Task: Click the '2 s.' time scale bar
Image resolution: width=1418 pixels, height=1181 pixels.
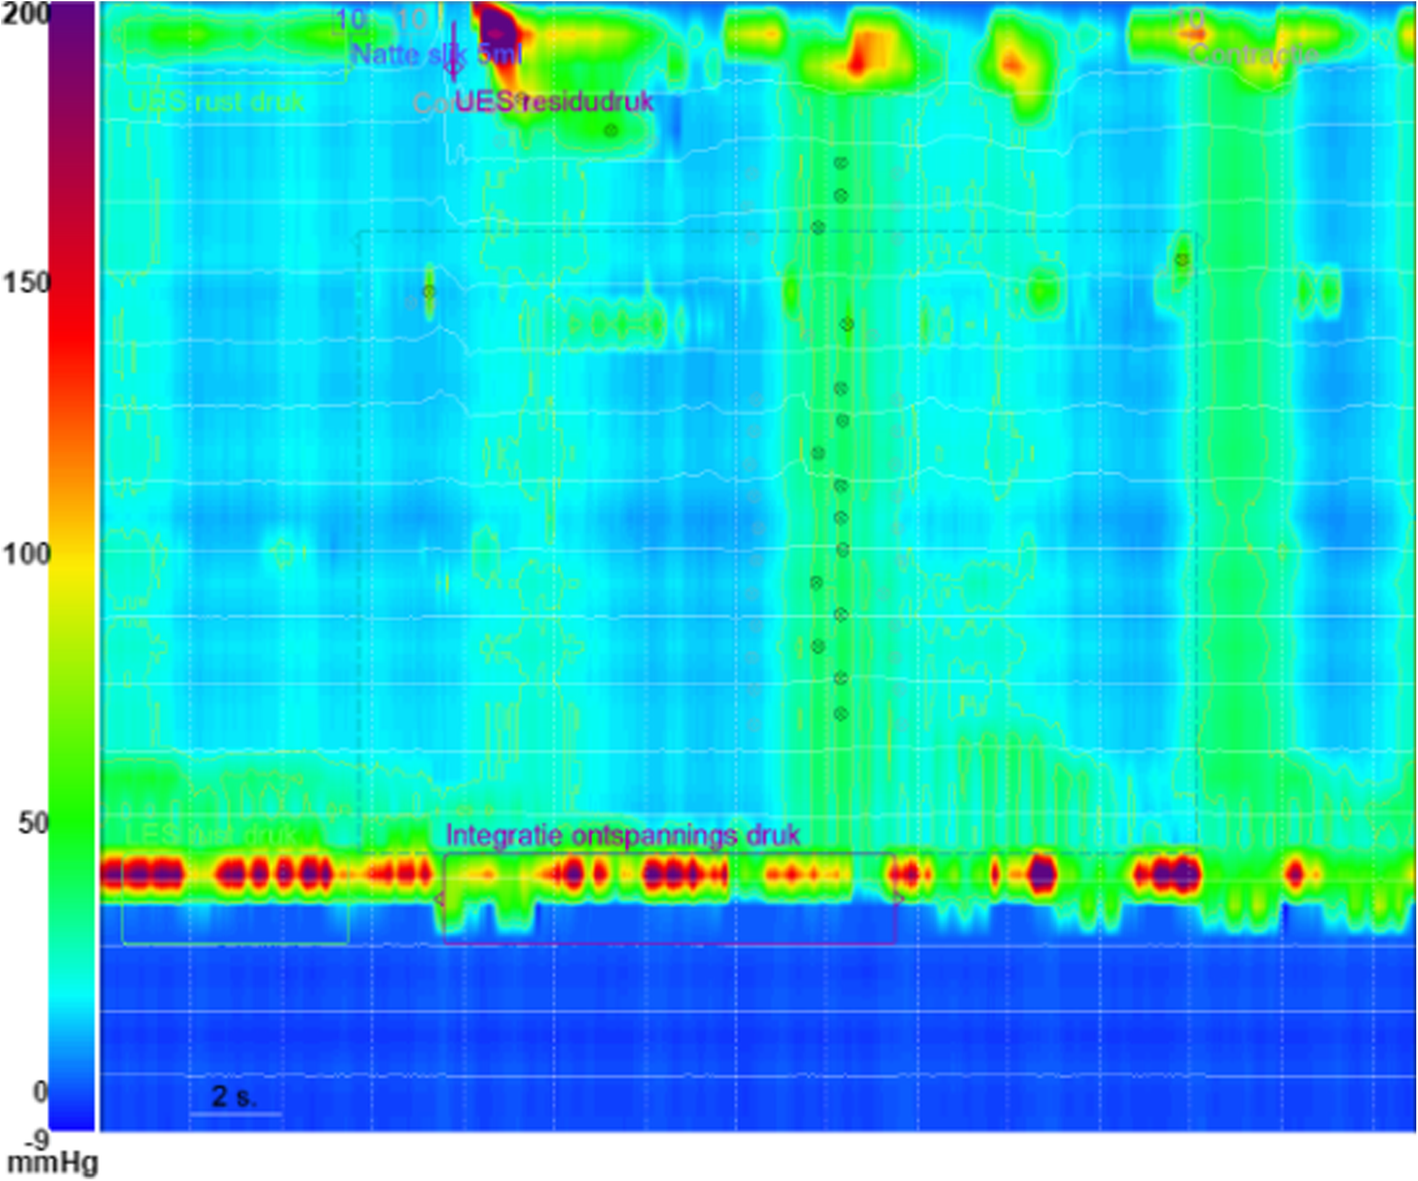Action: (235, 1102)
